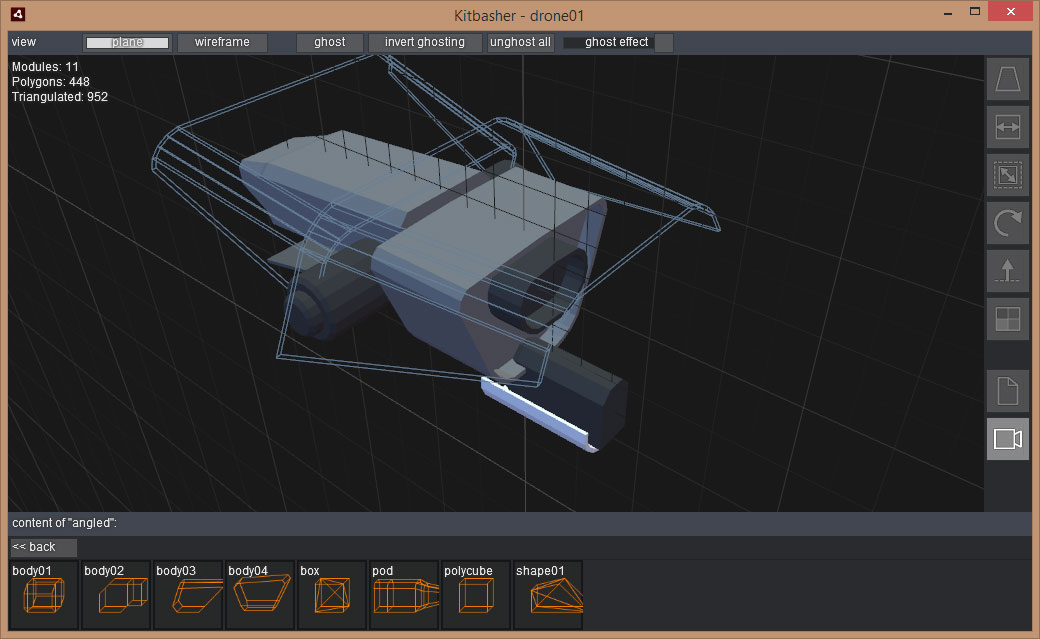Select the shape01 module thumbnail

point(549,595)
